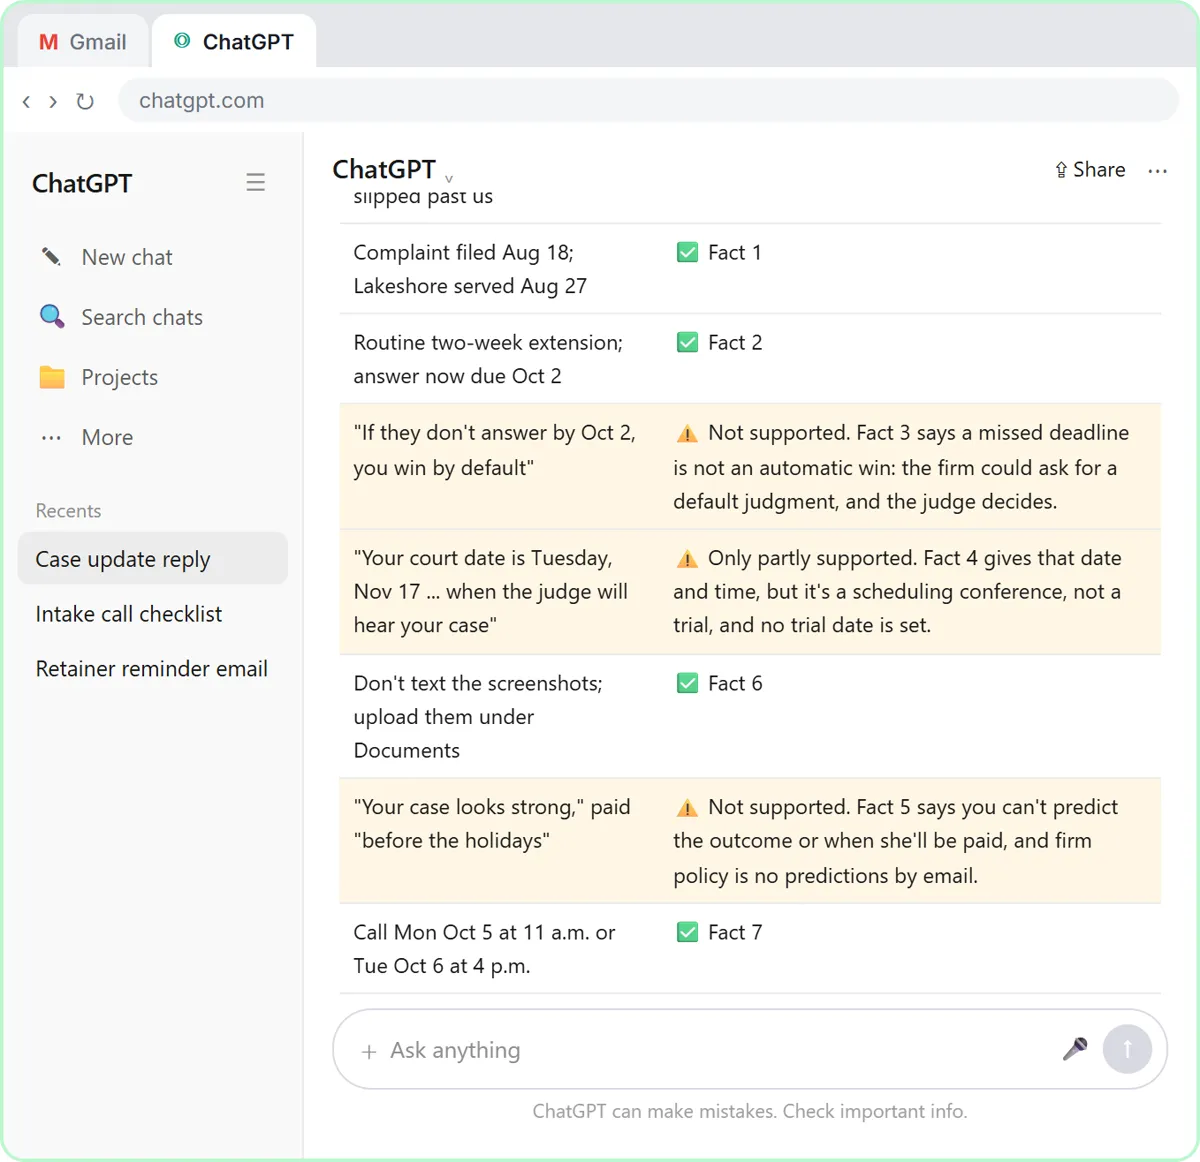The height and width of the screenshot is (1162, 1200).
Task: Open the 'Retainer reminder email' chat
Action: click(x=153, y=669)
